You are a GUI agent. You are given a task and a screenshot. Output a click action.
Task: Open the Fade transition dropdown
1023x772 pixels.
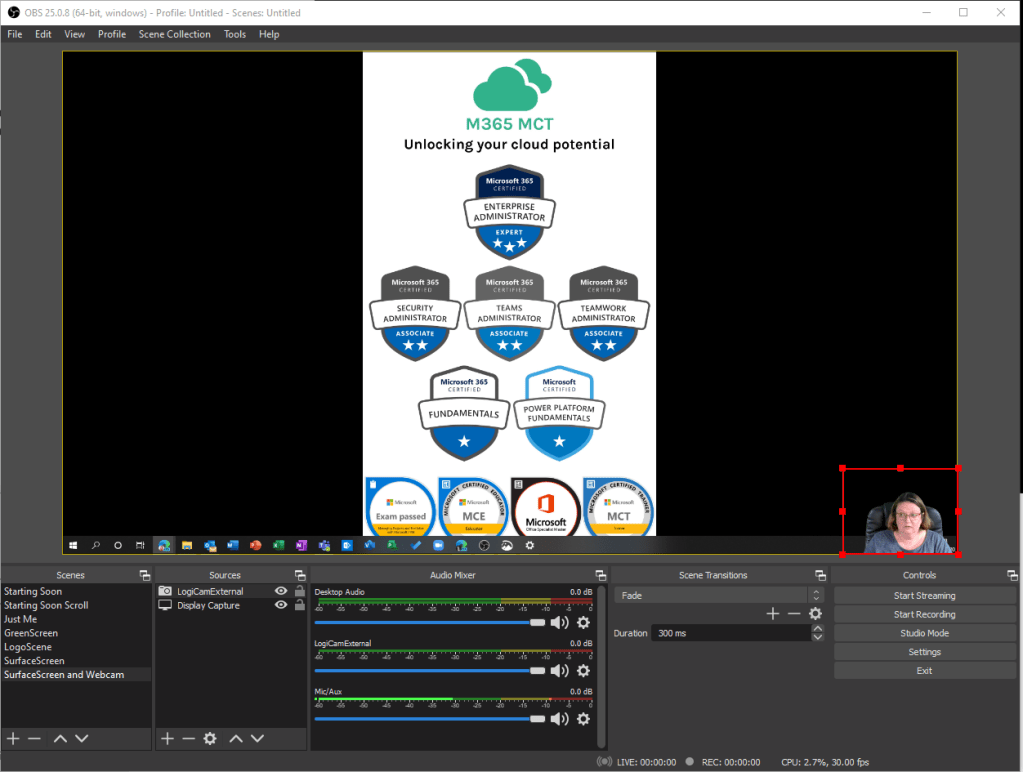coord(718,596)
